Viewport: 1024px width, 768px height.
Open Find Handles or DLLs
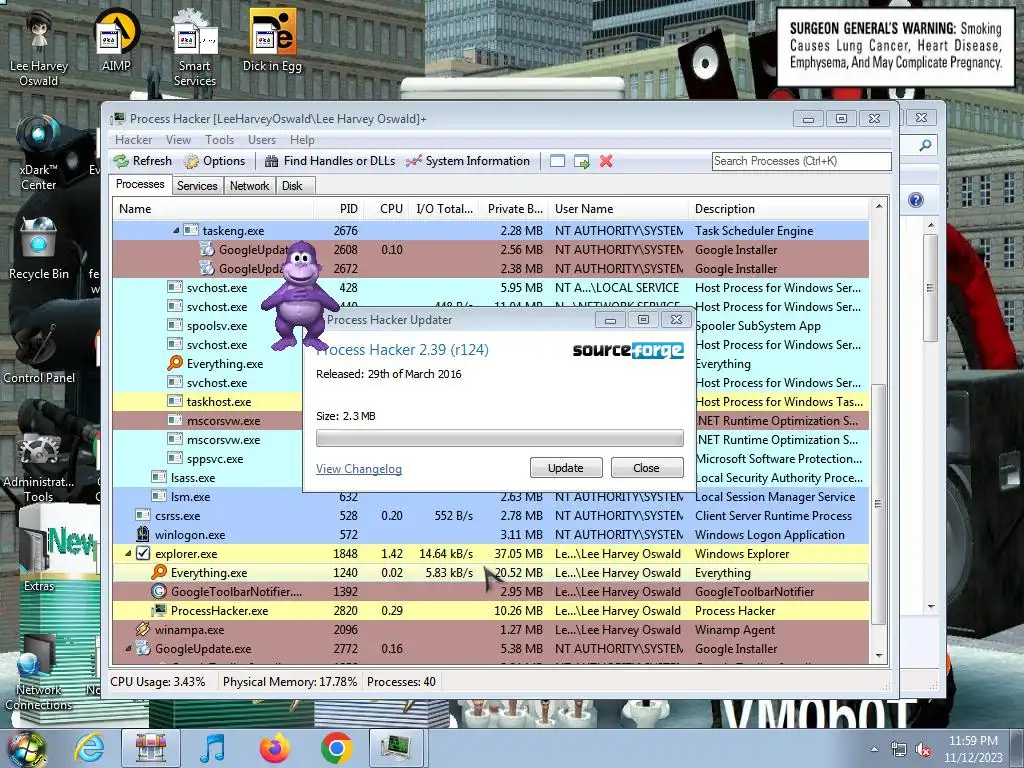tap(330, 161)
